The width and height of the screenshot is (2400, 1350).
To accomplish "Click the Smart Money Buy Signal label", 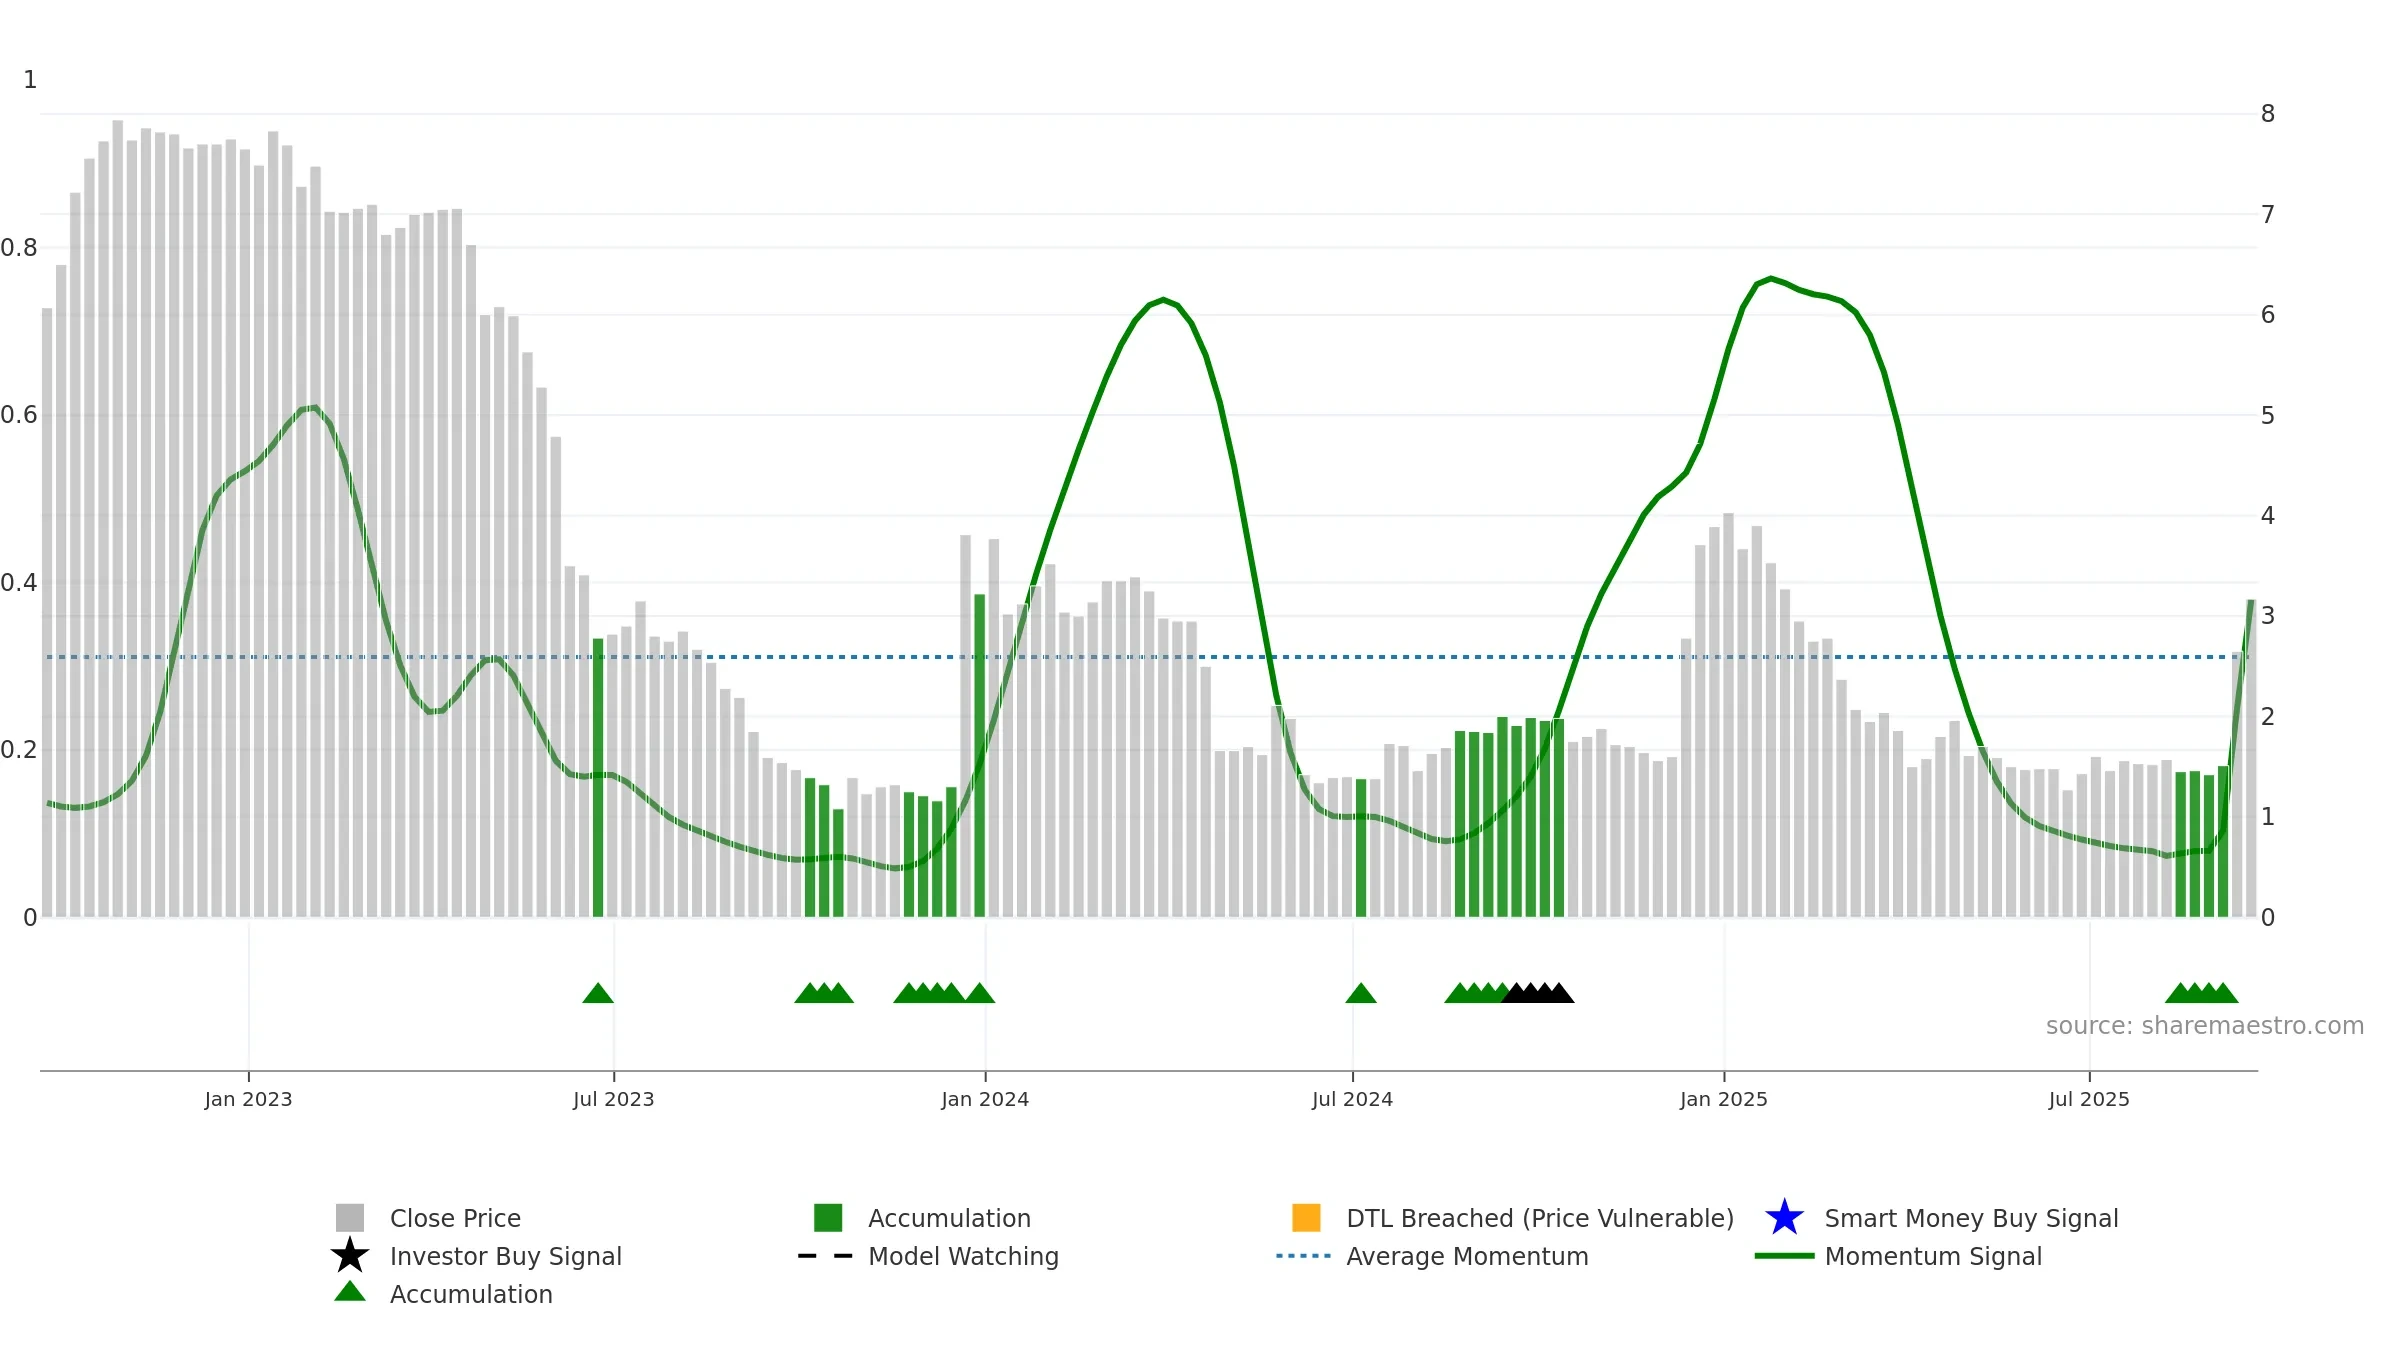I will tap(1971, 1218).
